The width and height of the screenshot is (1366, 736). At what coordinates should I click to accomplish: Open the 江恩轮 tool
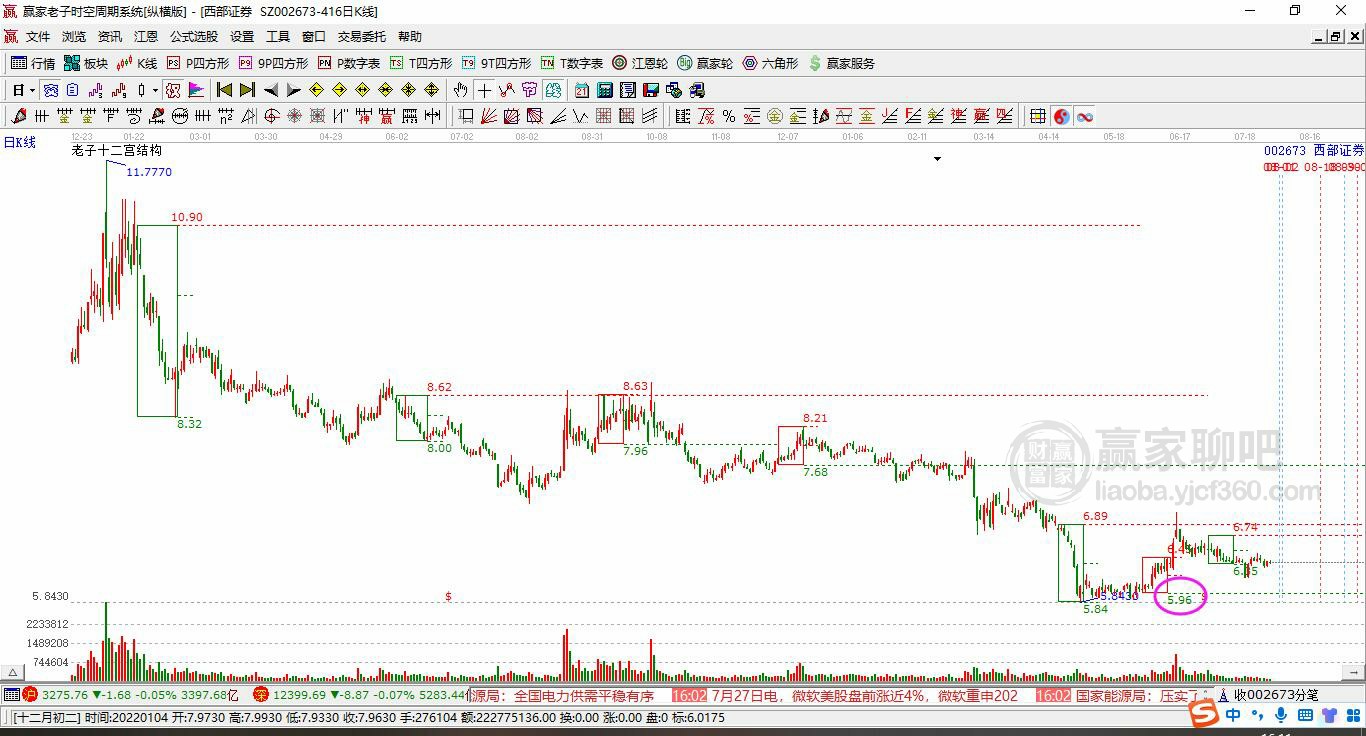640,63
